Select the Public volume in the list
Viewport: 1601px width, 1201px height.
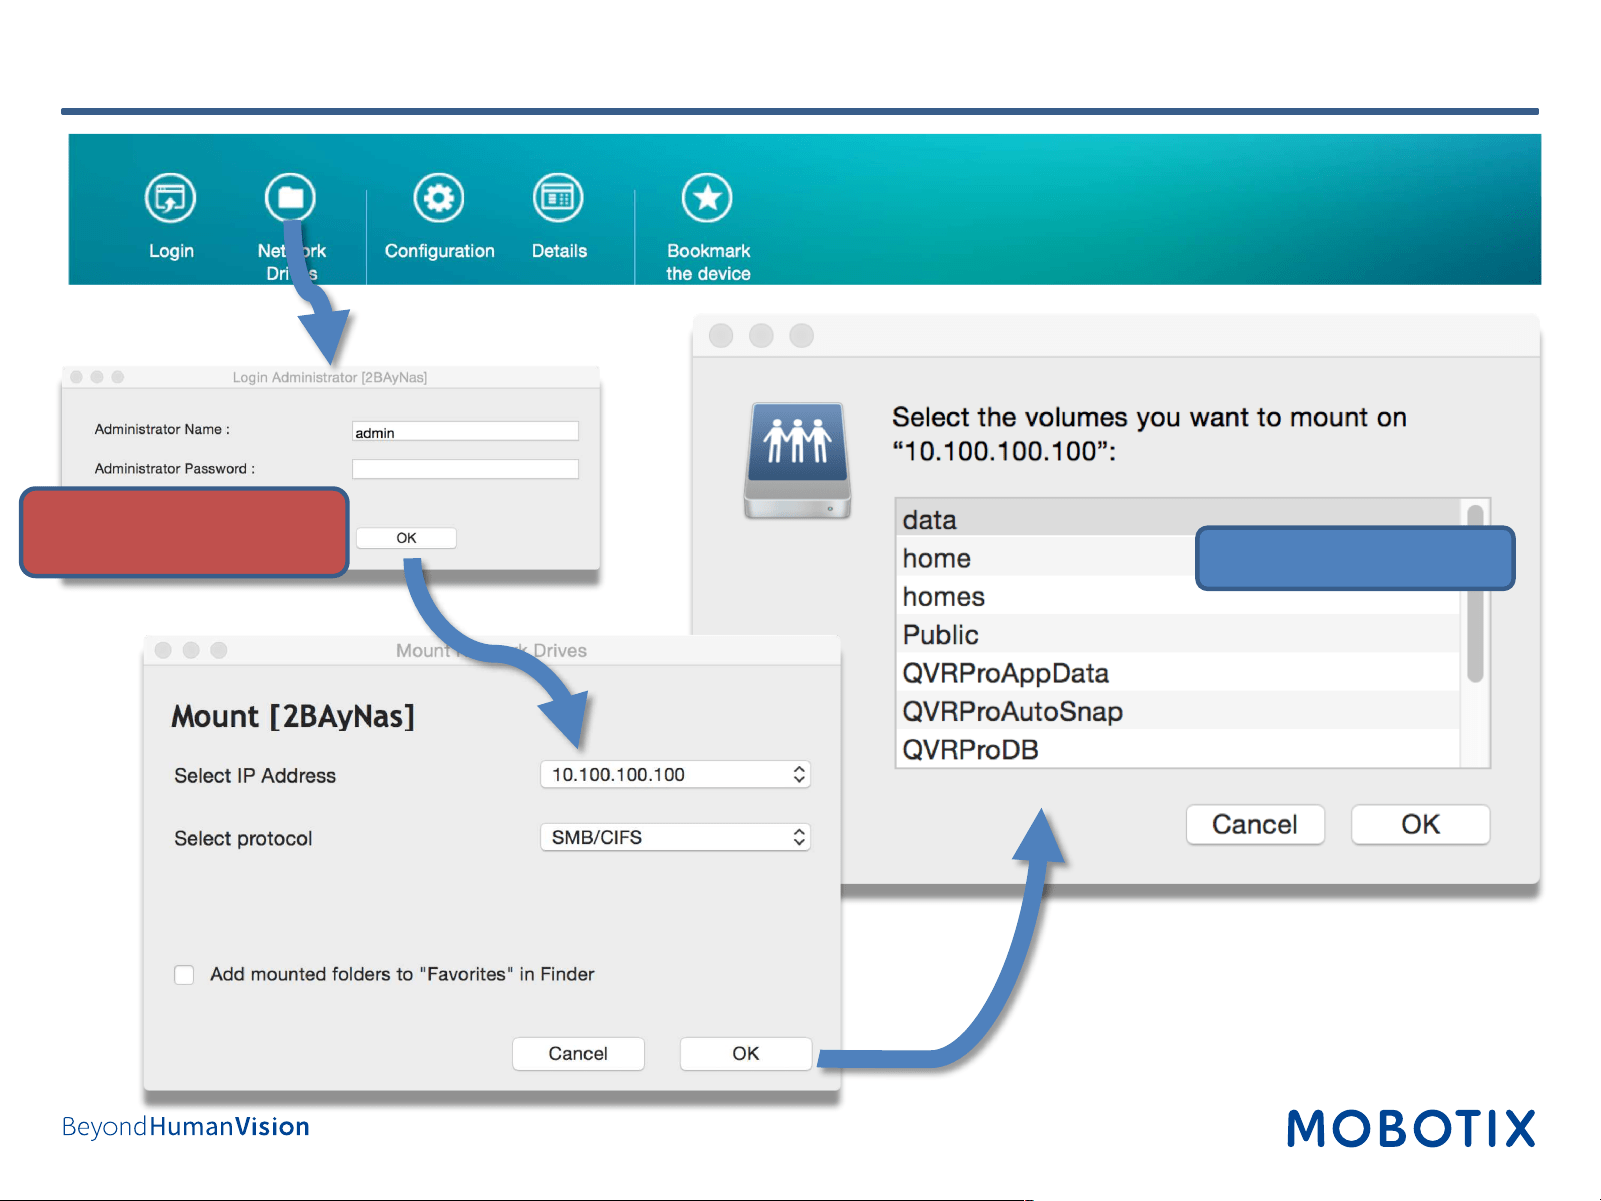click(1178, 634)
